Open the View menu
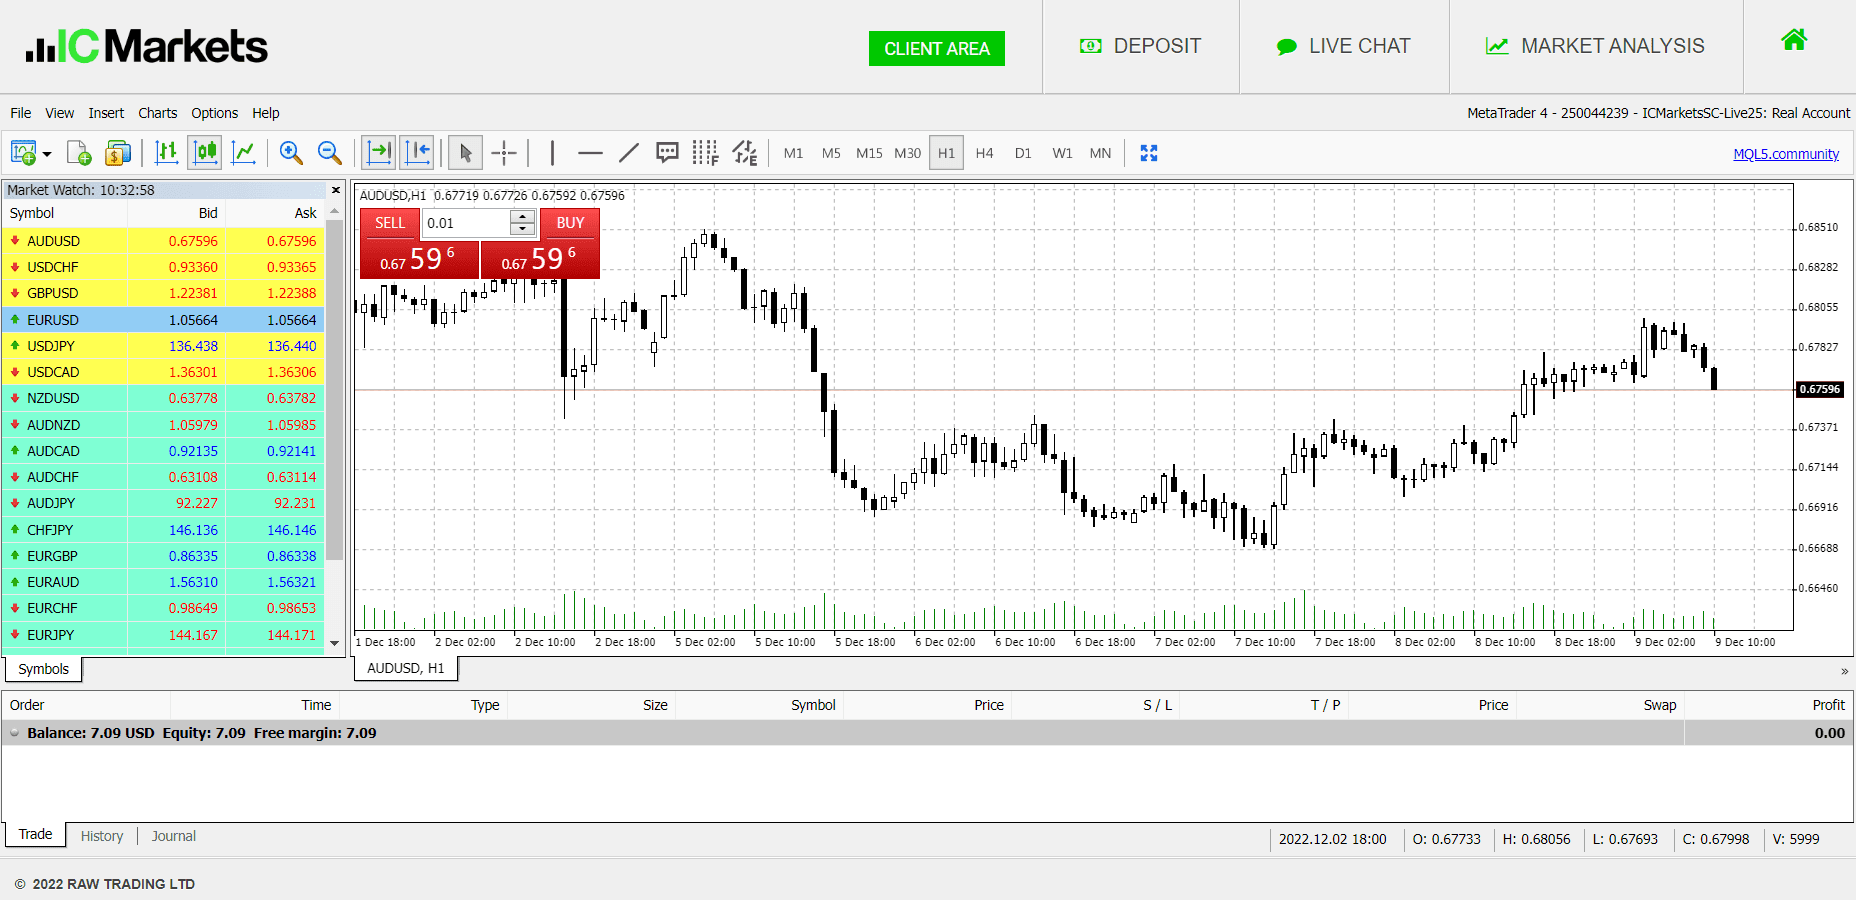Viewport: 1856px width, 900px height. point(59,113)
